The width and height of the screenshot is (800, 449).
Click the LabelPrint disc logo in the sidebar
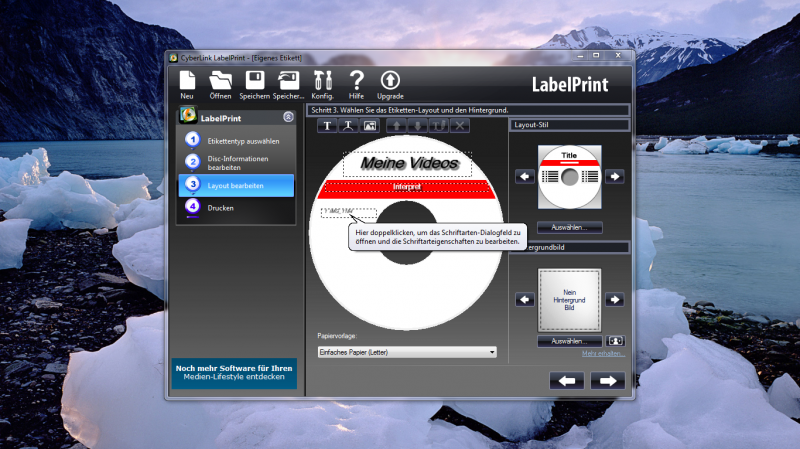(x=188, y=115)
